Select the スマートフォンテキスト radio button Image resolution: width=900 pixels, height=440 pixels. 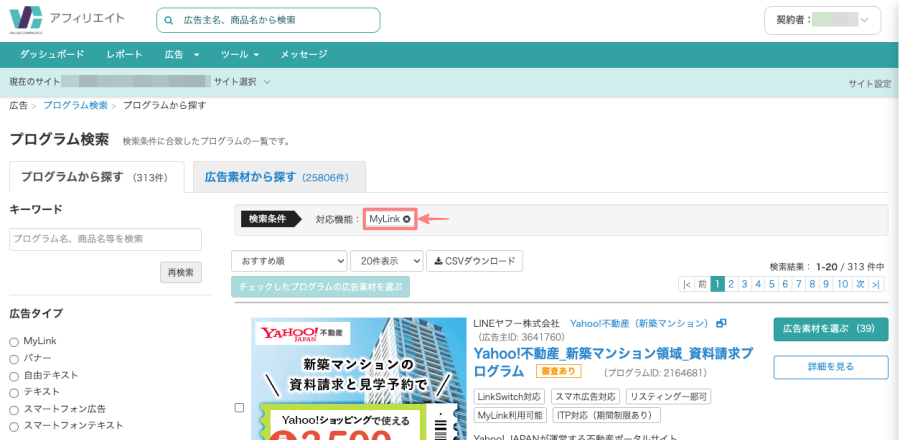coord(14,426)
